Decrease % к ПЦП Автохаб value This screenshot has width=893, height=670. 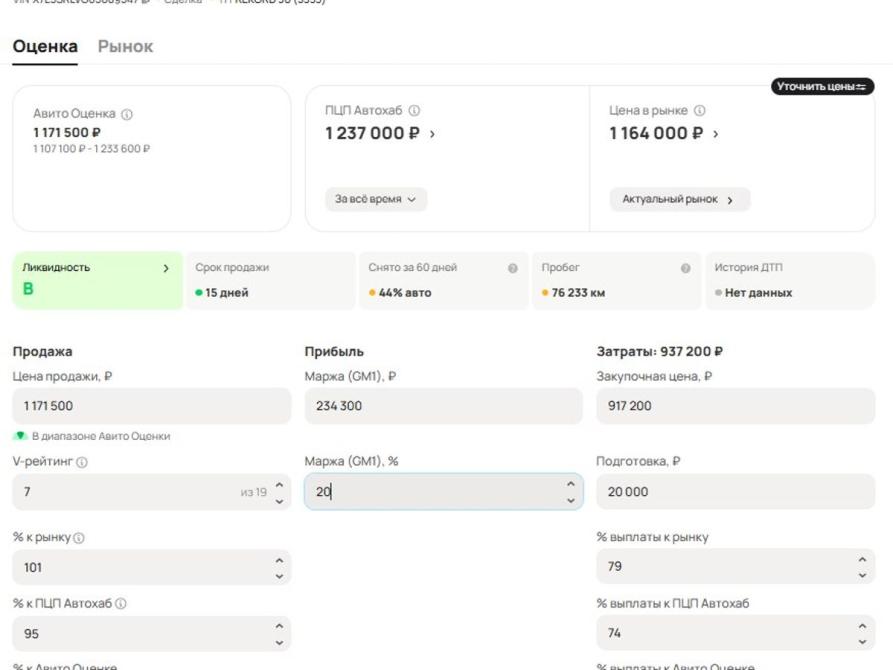[279, 643]
